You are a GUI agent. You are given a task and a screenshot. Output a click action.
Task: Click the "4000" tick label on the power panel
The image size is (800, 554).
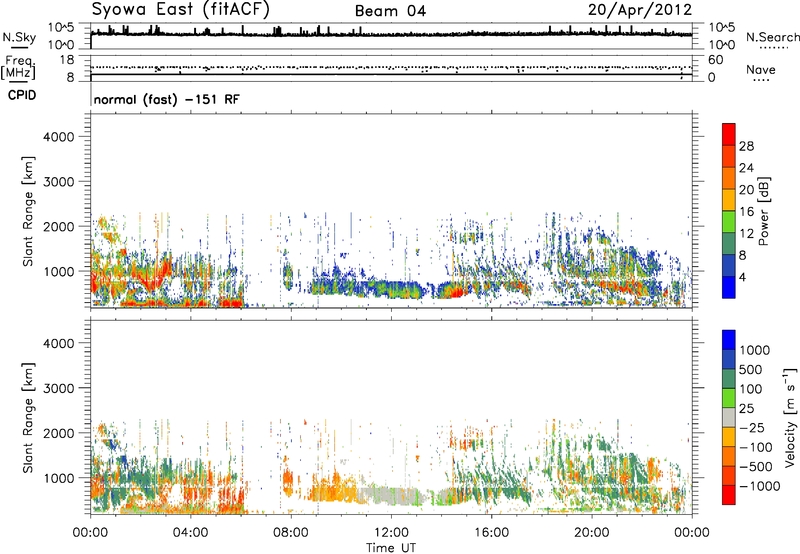point(59,137)
